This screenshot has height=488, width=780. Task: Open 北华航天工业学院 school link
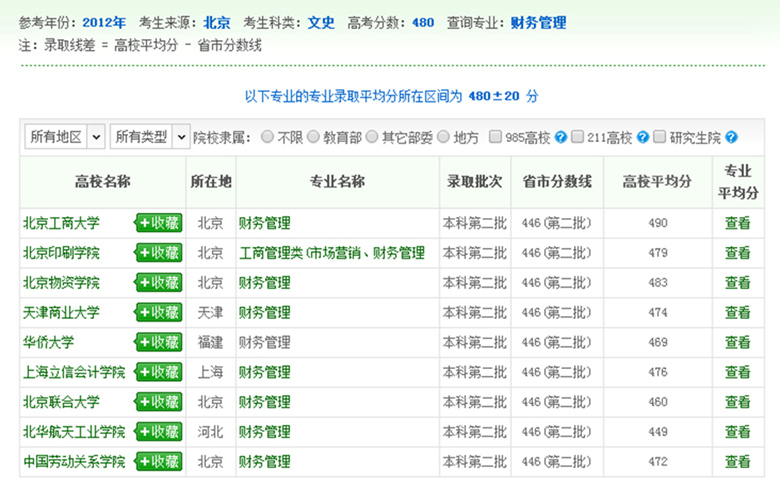pos(74,432)
